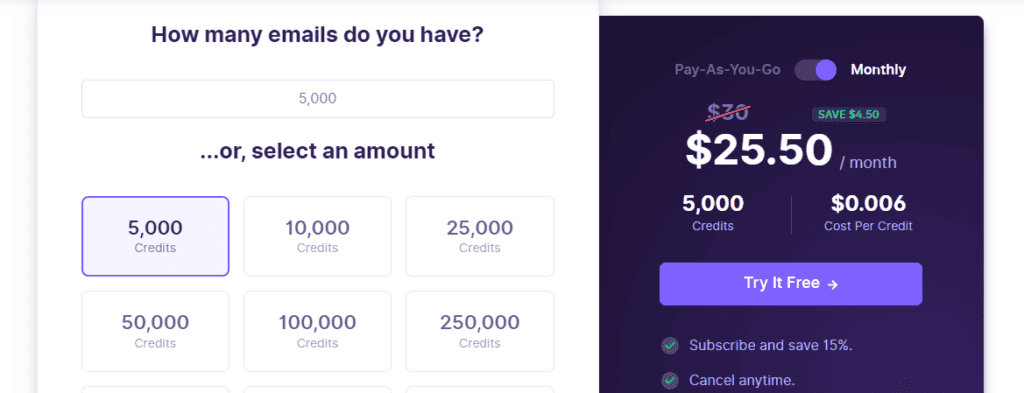1024x393 pixels.
Task: Click the Try It Free button
Action: coord(791,284)
